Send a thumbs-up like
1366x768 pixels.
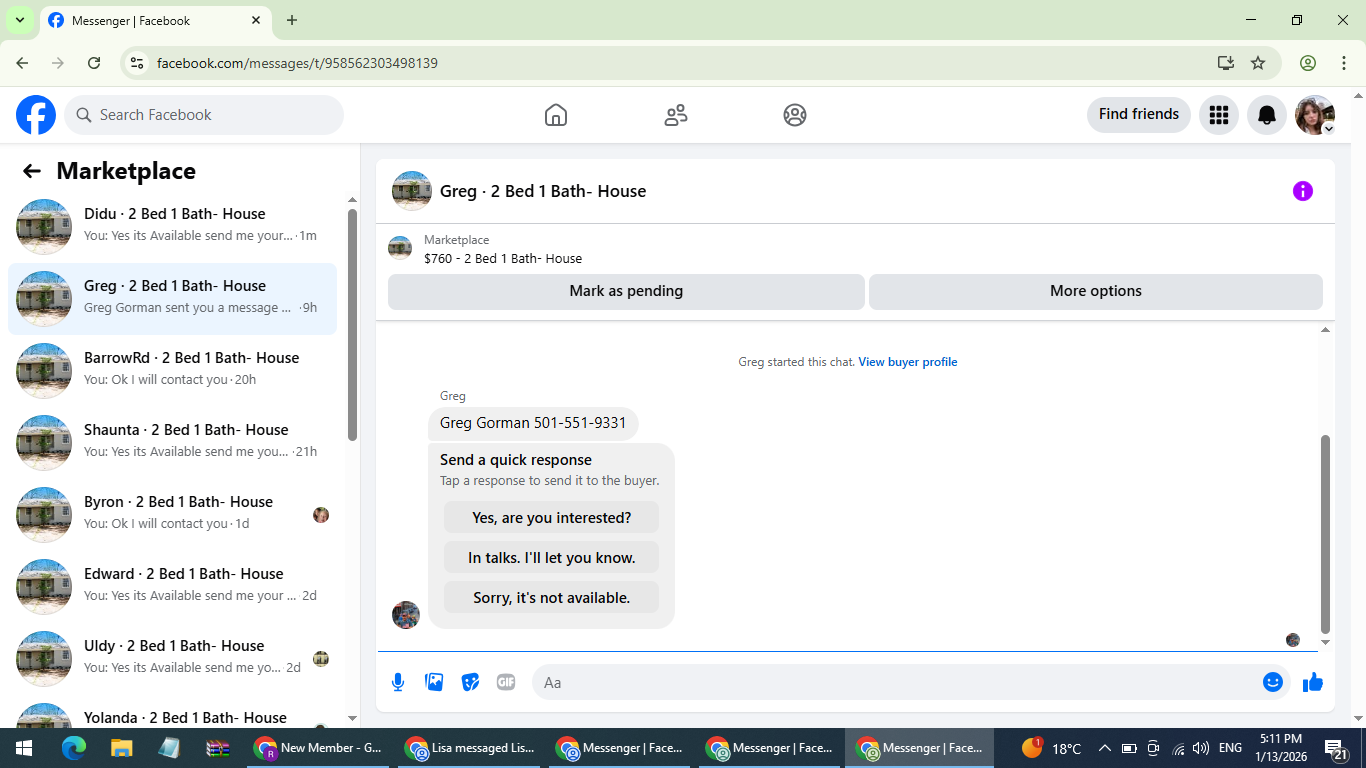pos(1313,682)
